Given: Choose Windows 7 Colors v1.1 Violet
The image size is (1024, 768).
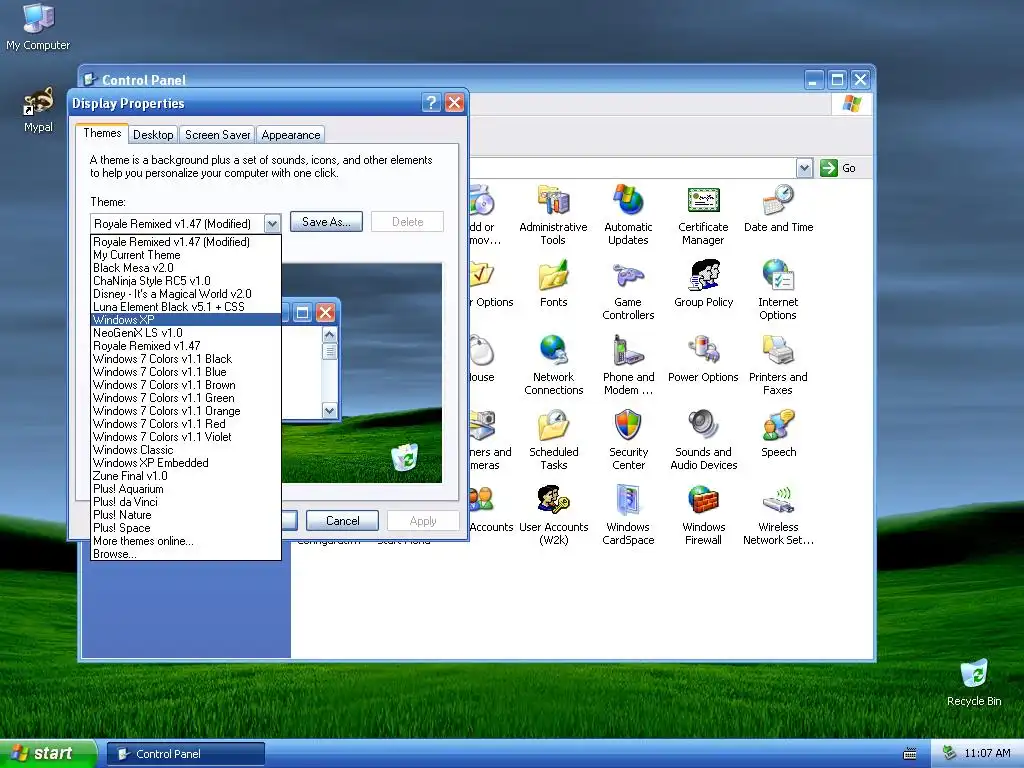Looking at the screenshot, I should tap(185, 437).
